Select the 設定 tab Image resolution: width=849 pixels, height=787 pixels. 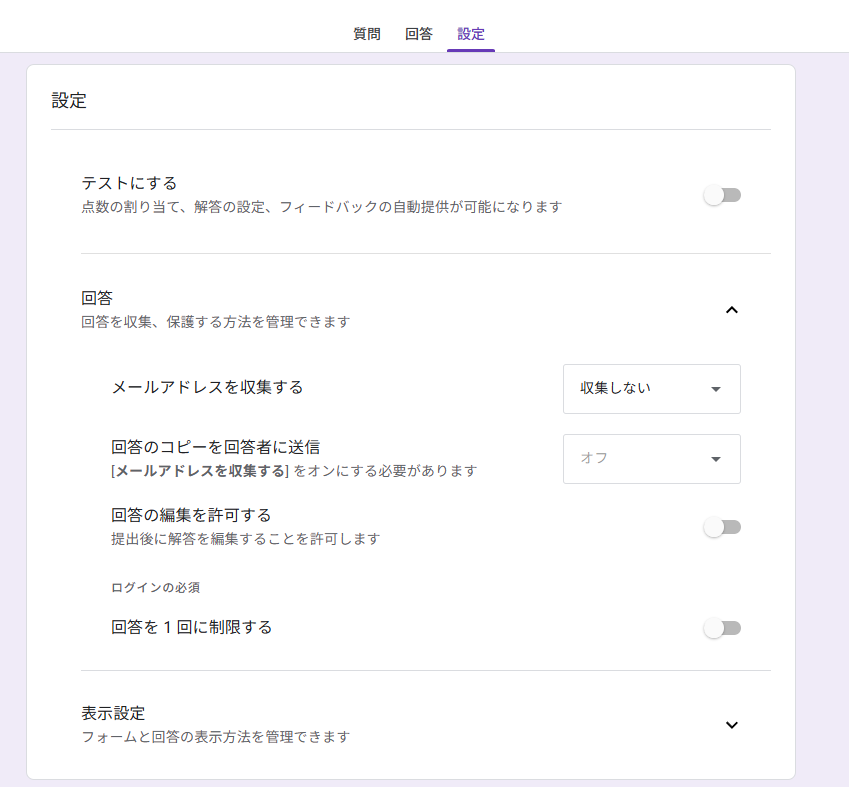point(471,34)
